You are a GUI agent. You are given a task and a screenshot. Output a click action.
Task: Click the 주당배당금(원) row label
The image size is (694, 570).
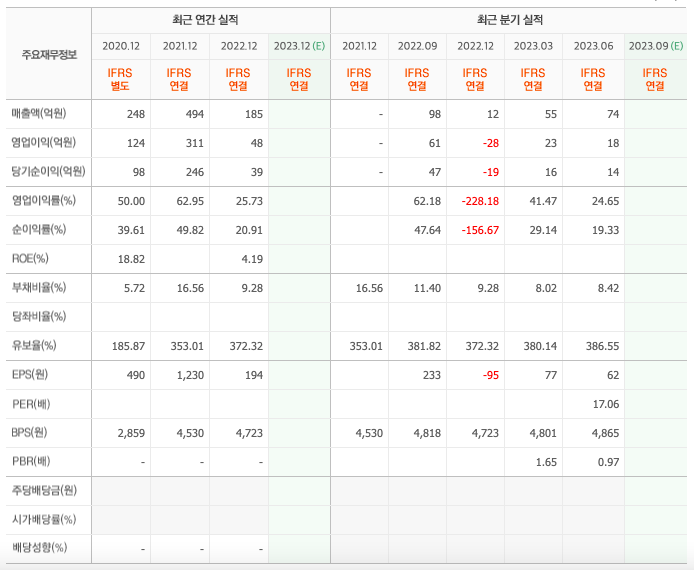[44, 490]
